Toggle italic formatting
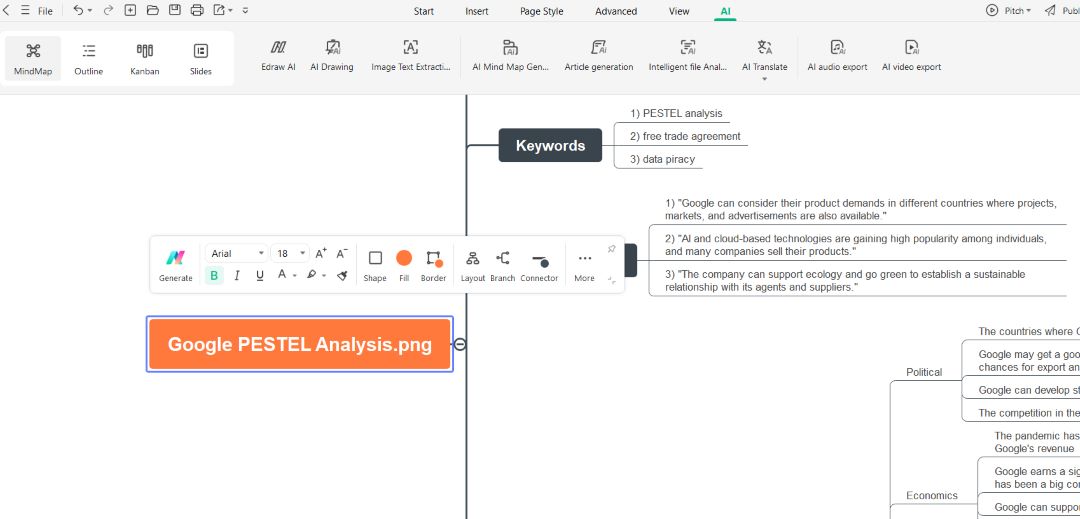The height and width of the screenshot is (519, 1080). [237, 275]
